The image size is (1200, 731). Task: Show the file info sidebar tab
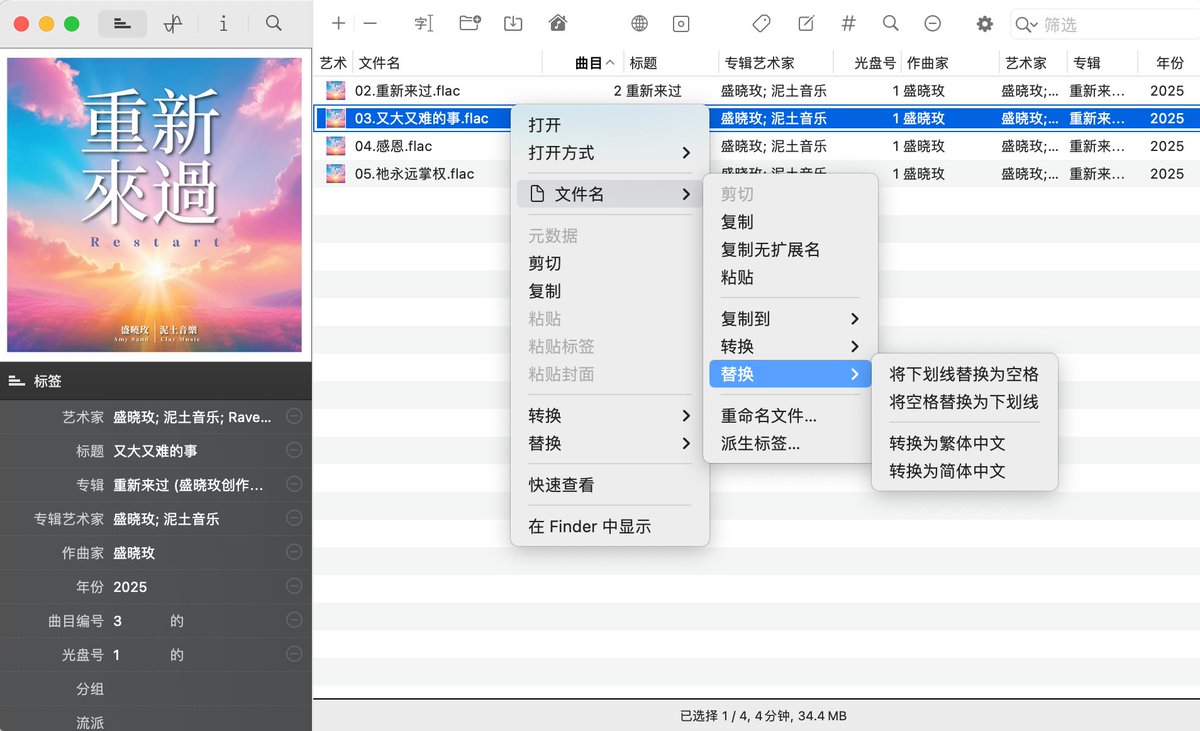click(x=223, y=24)
